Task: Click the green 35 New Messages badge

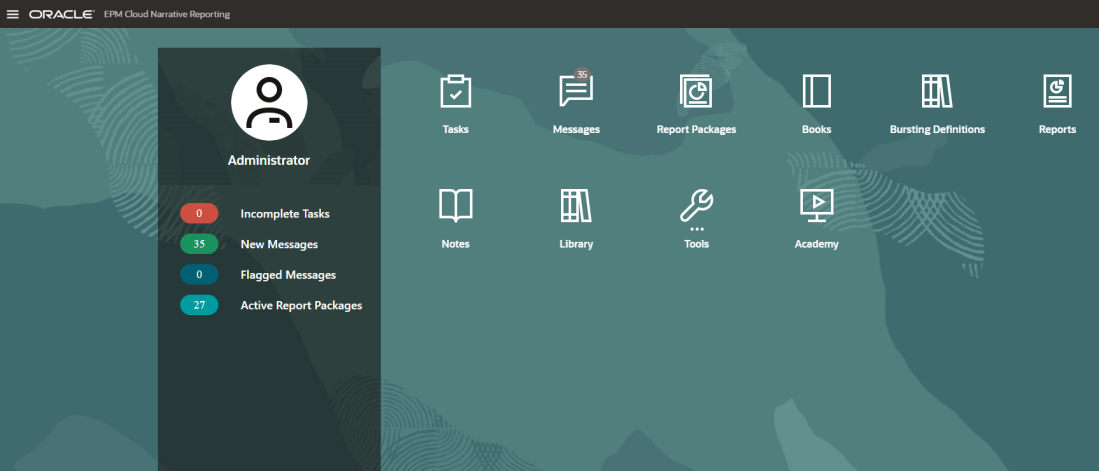Action: [x=199, y=244]
